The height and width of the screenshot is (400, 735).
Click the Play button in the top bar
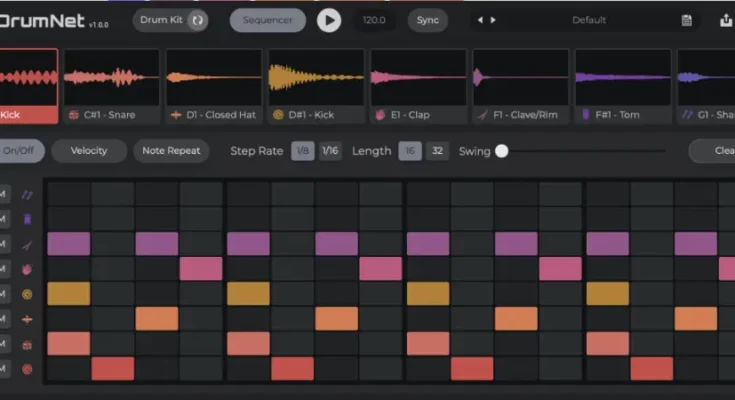pos(328,20)
